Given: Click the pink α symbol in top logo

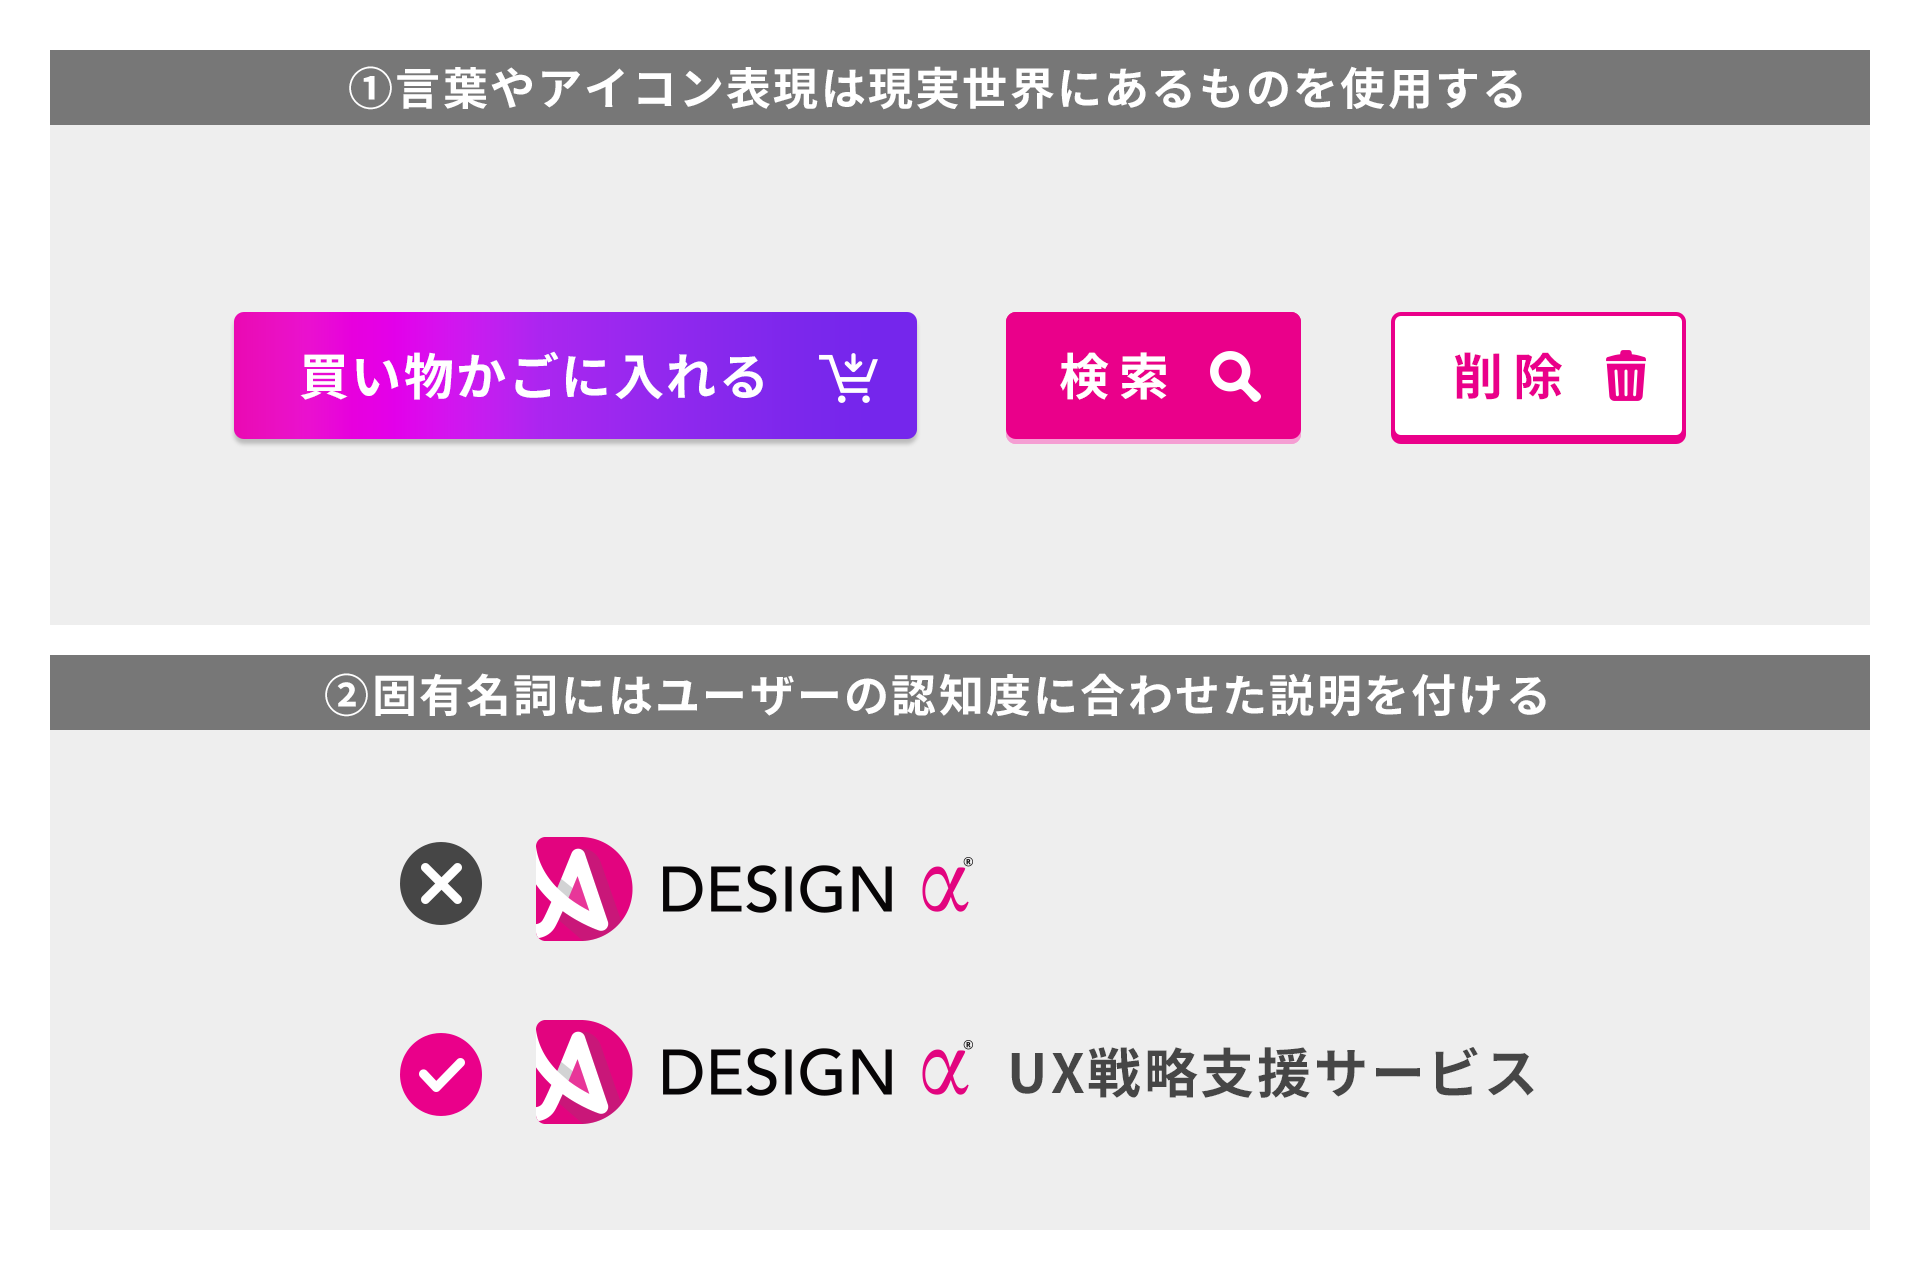Looking at the screenshot, I should (945, 888).
